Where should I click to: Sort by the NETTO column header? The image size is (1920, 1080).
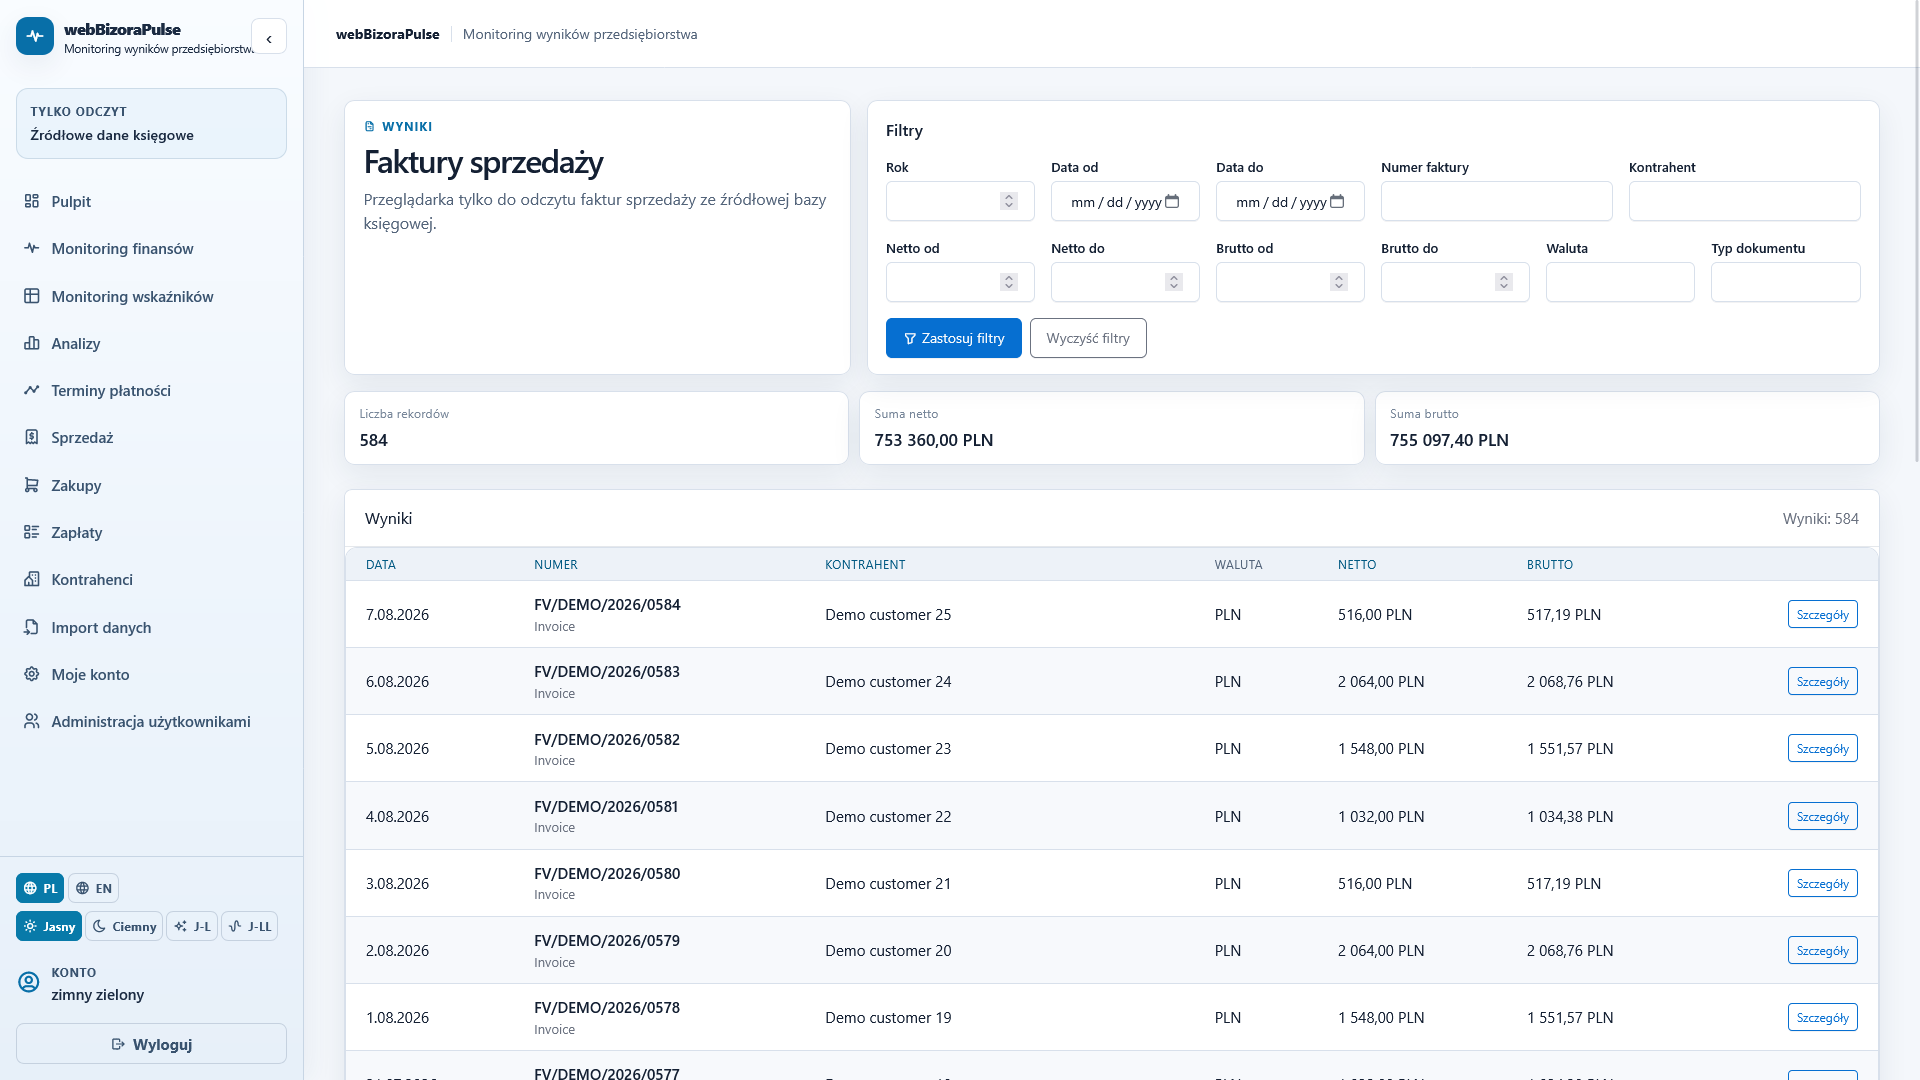[x=1357, y=564]
